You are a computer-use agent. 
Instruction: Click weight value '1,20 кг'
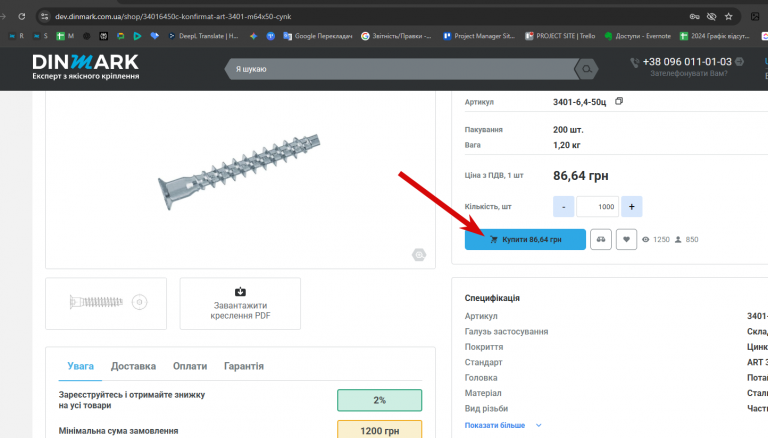point(567,145)
